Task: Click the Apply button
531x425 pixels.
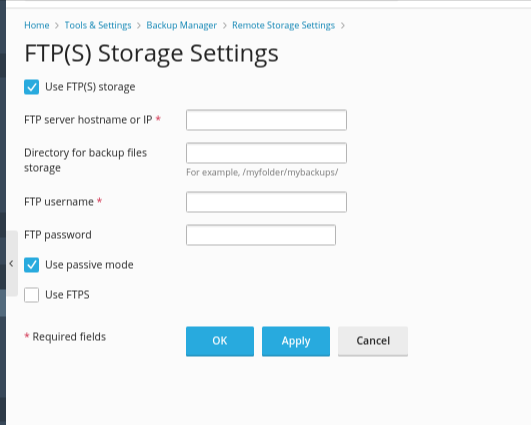Action: click(296, 341)
